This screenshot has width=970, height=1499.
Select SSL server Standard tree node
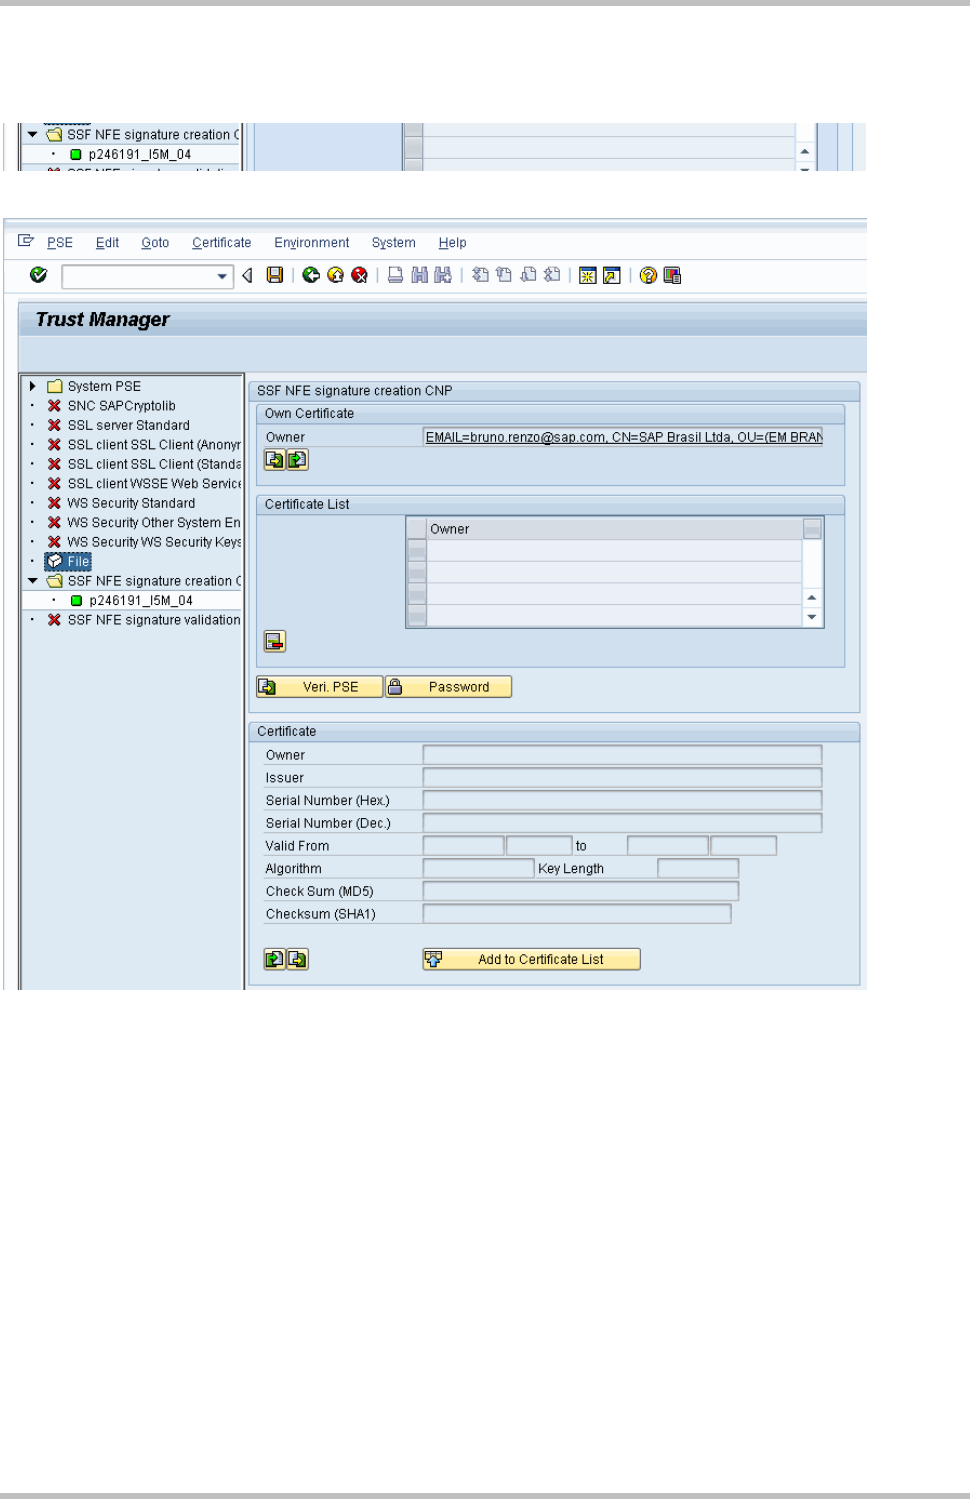pos(128,425)
